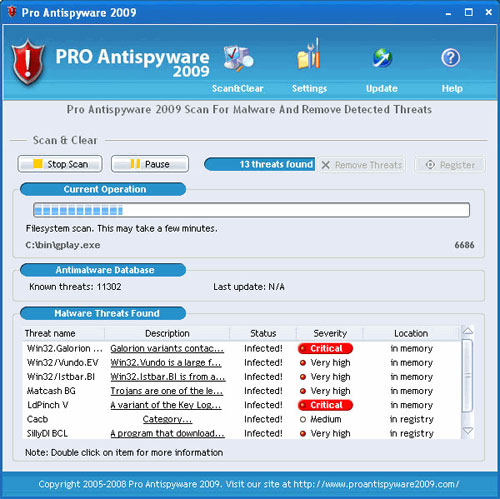Sort by Location column header
The width and height of the screenshot is (500, 499).
click(x=411, y=333)
